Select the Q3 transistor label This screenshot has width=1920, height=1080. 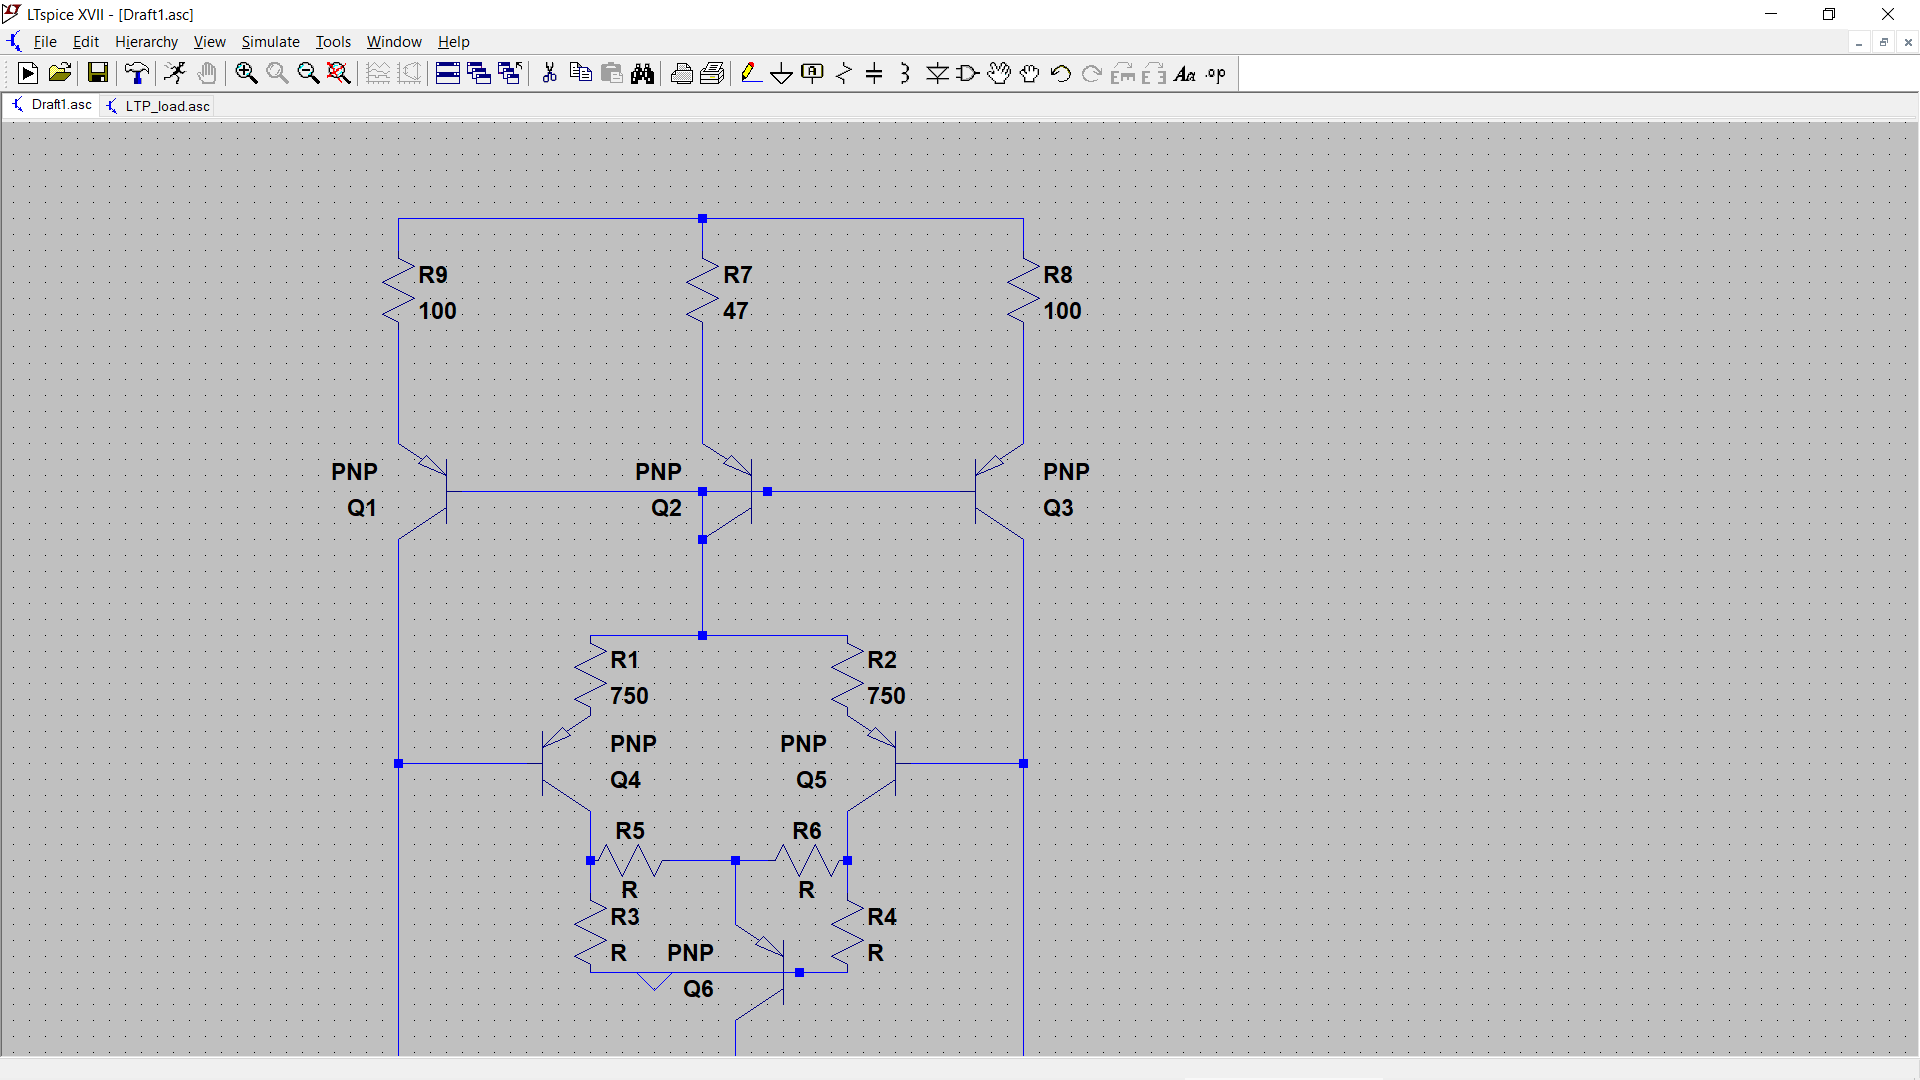[x=1058, y=508]
